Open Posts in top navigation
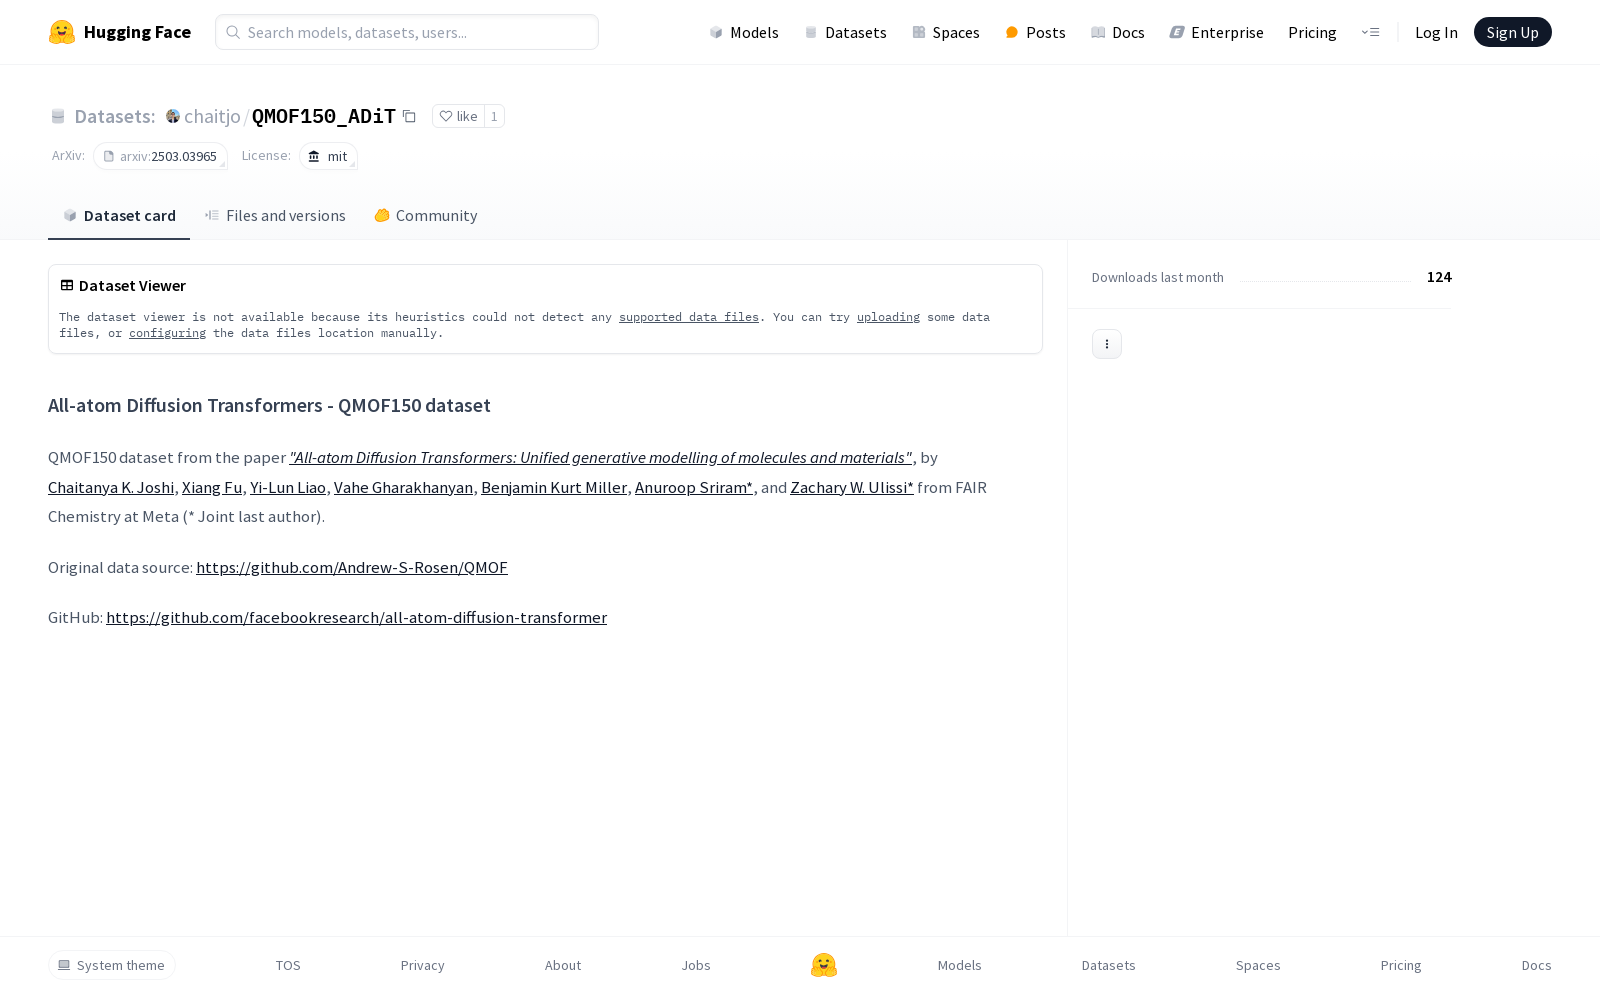This screenshot has height=1000, width=1600. point(1036,32)
